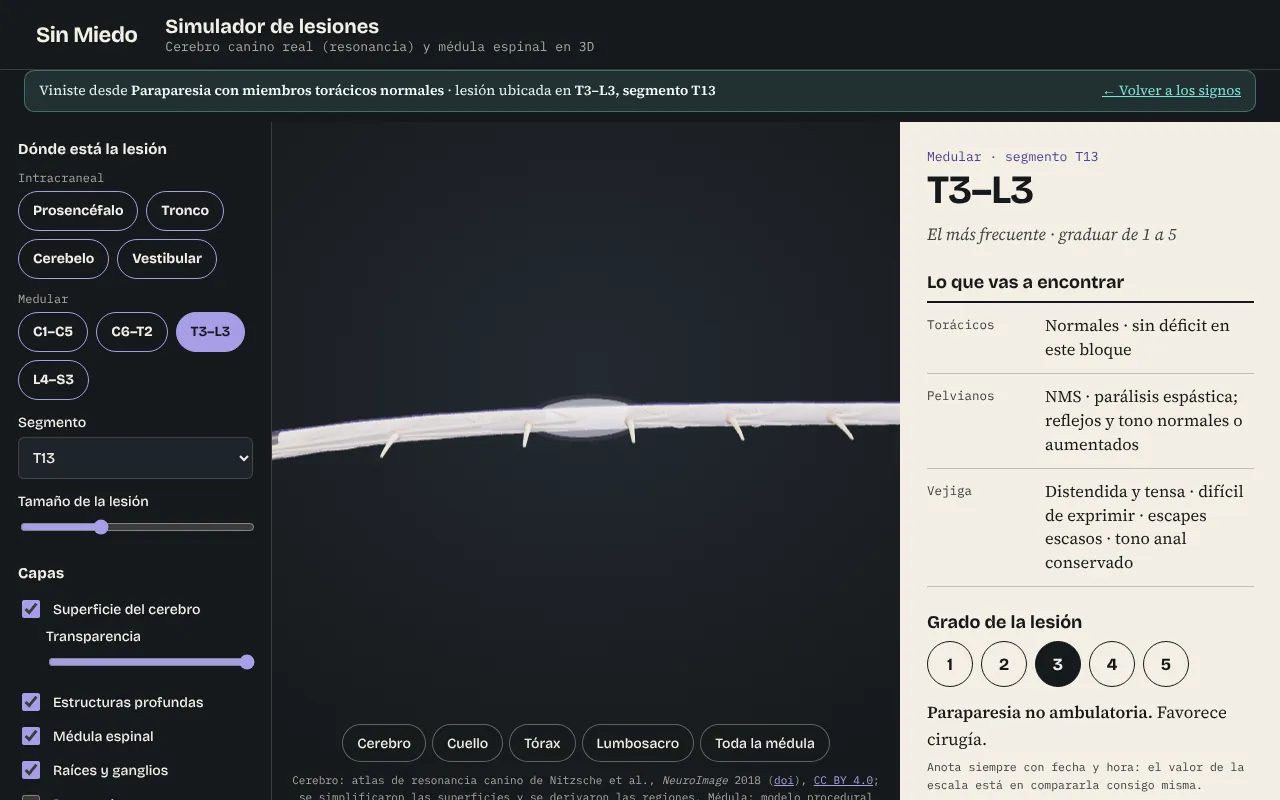The image size is (1280, 800).
Task: Click the highlighted lesion on the spinal cord
Action: [x=586, y=418]
